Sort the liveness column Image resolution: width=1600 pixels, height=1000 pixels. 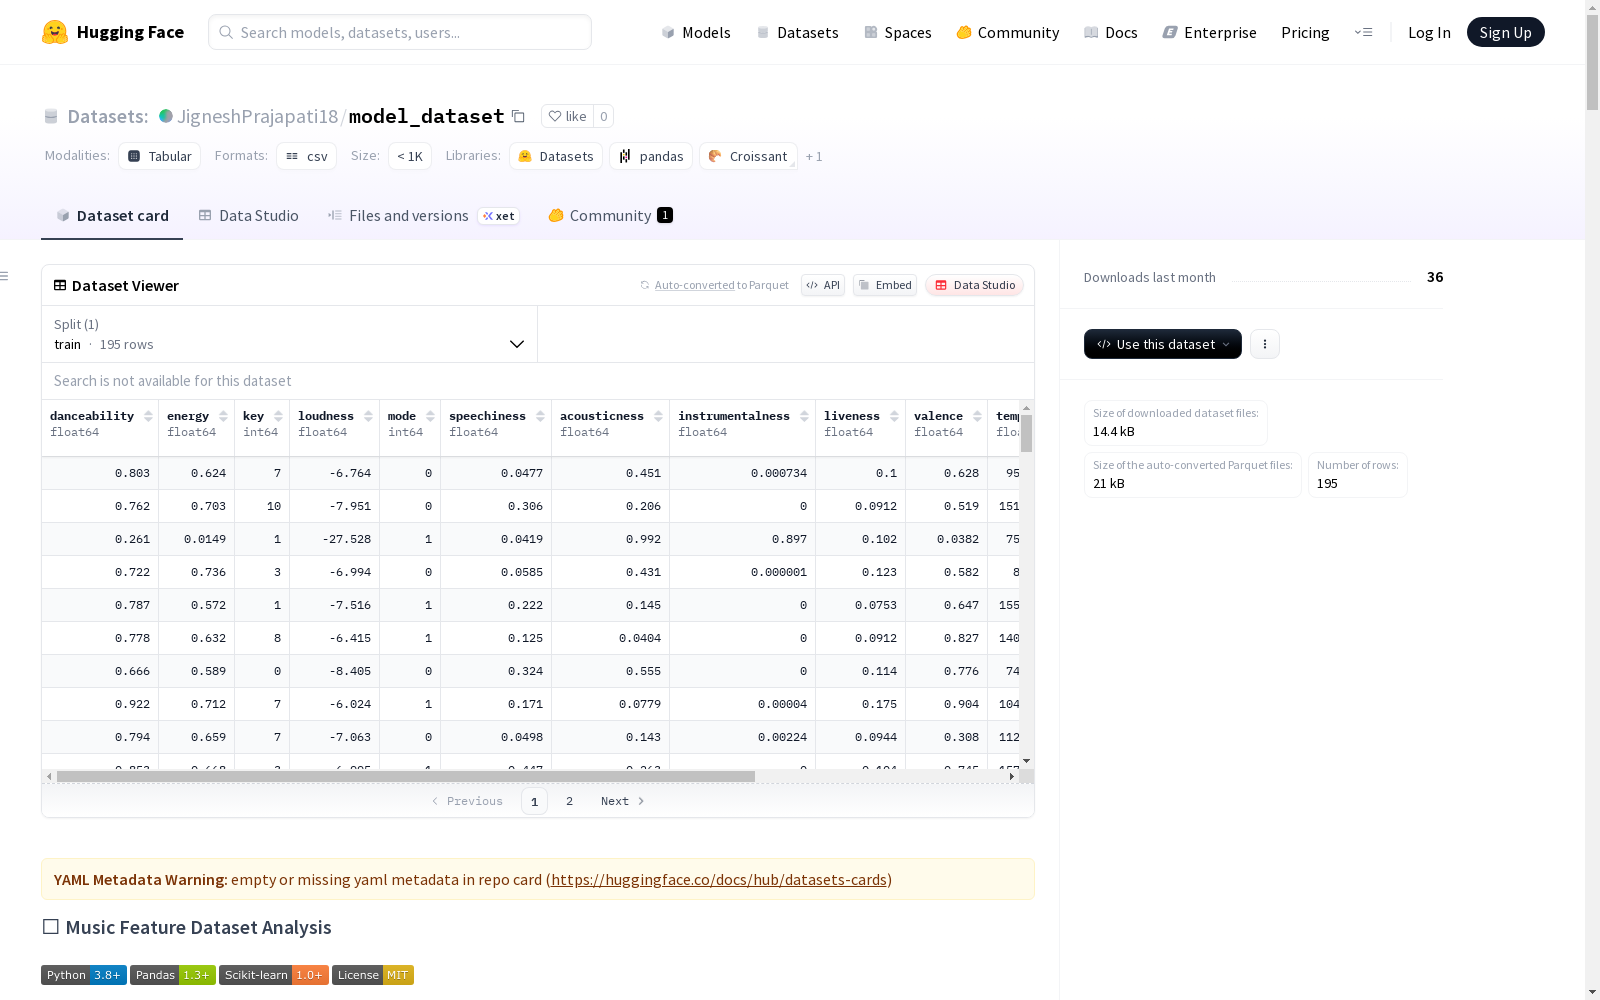[894, 416]
